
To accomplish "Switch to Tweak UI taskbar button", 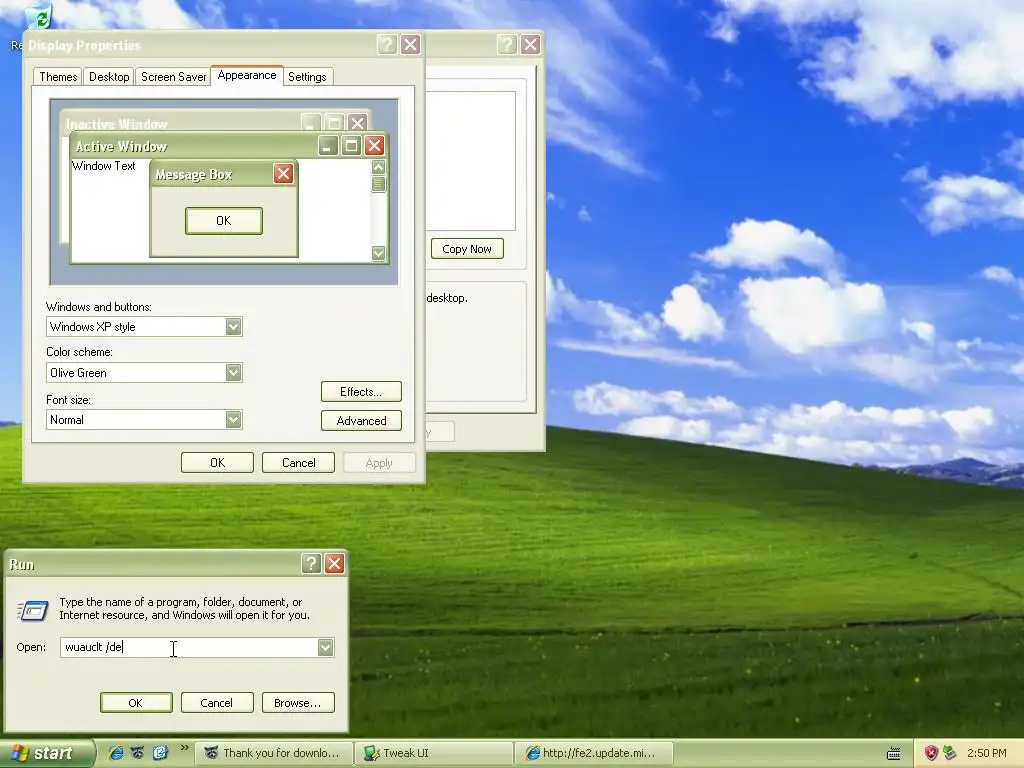I will (435, 753).
